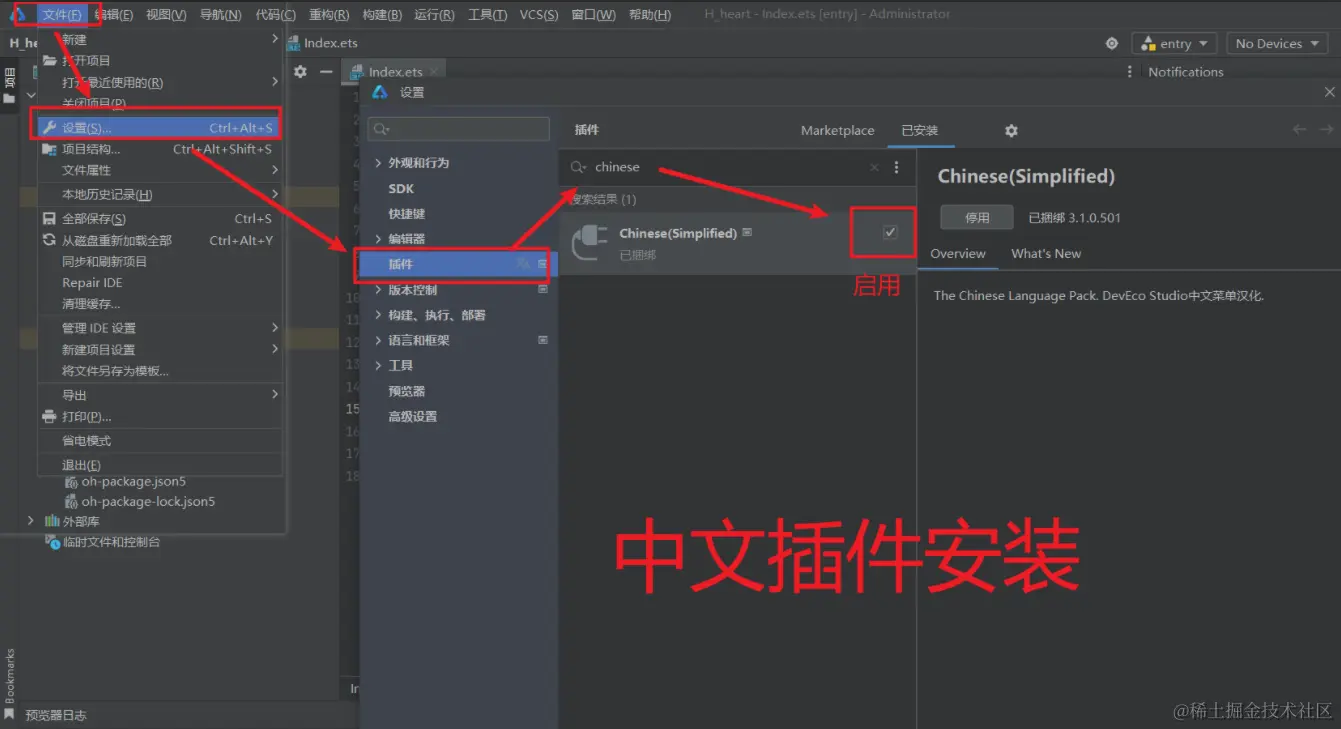Open the 重构(R) menu
The image size is (1341, 729).
tap(329, 15)
